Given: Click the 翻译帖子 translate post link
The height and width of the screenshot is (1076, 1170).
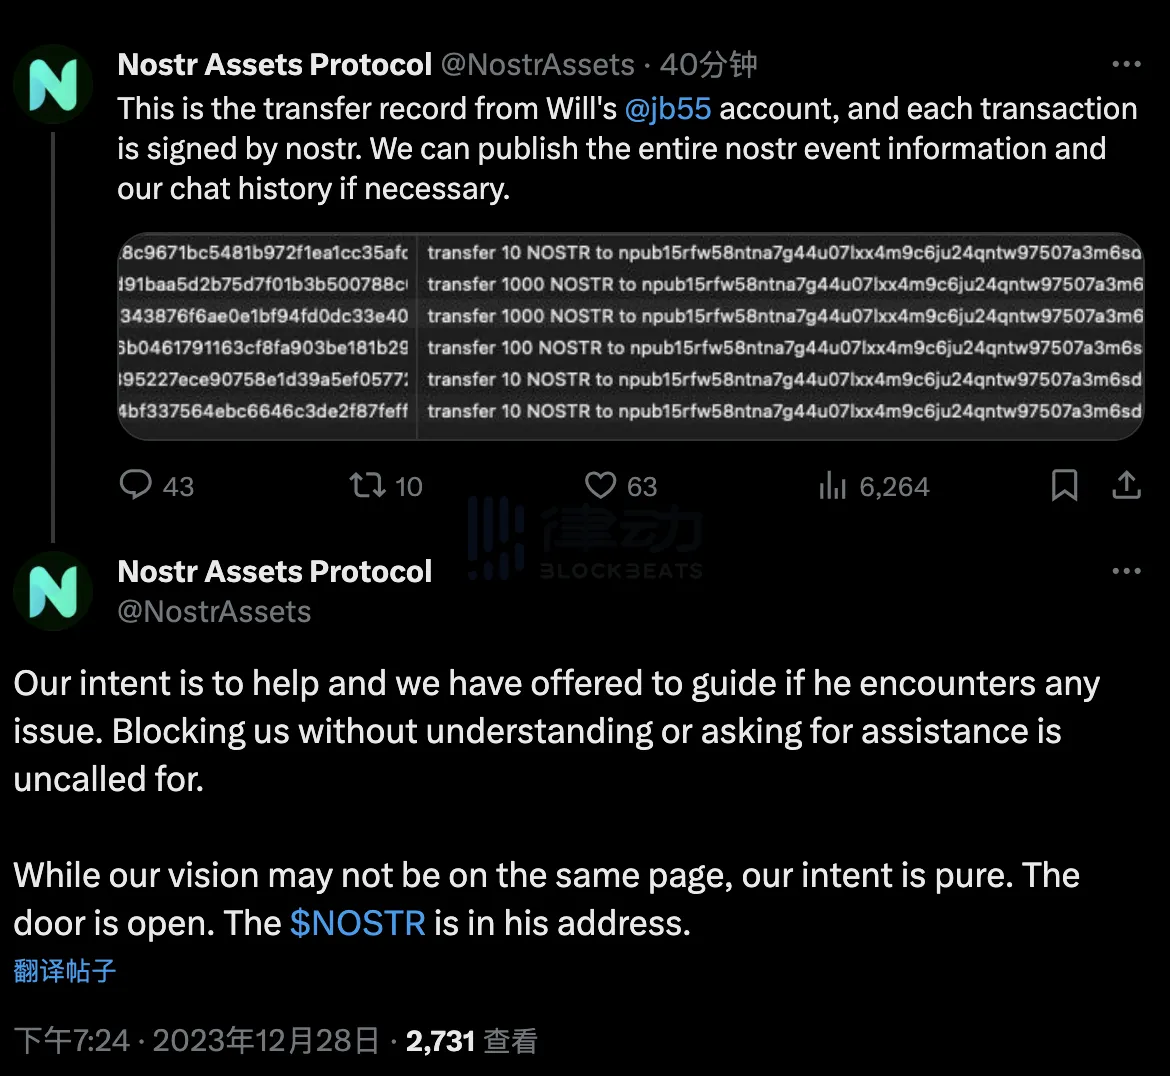Looking at the screenshot, I should [x=65, y=970].
